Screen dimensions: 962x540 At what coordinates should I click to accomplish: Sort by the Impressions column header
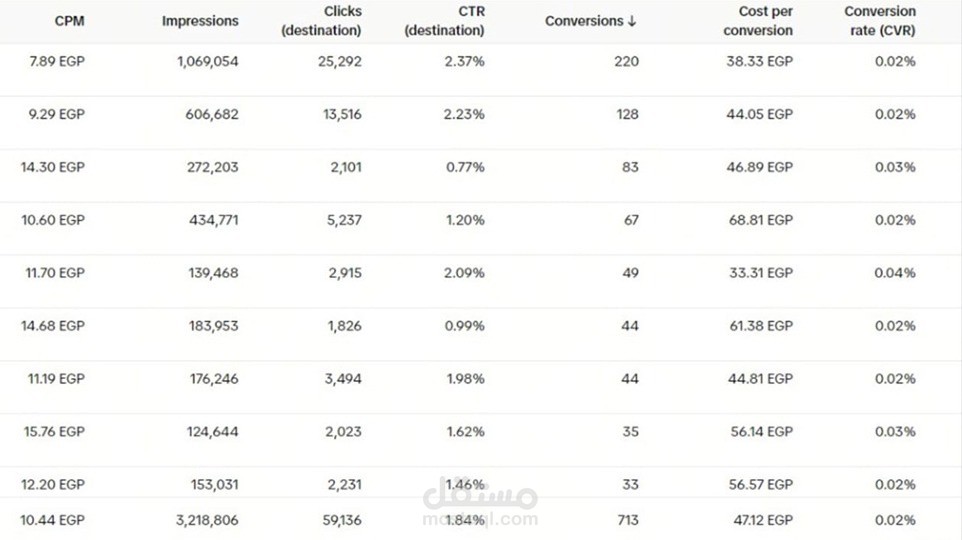pyautogui.click(x=200, y=21)
